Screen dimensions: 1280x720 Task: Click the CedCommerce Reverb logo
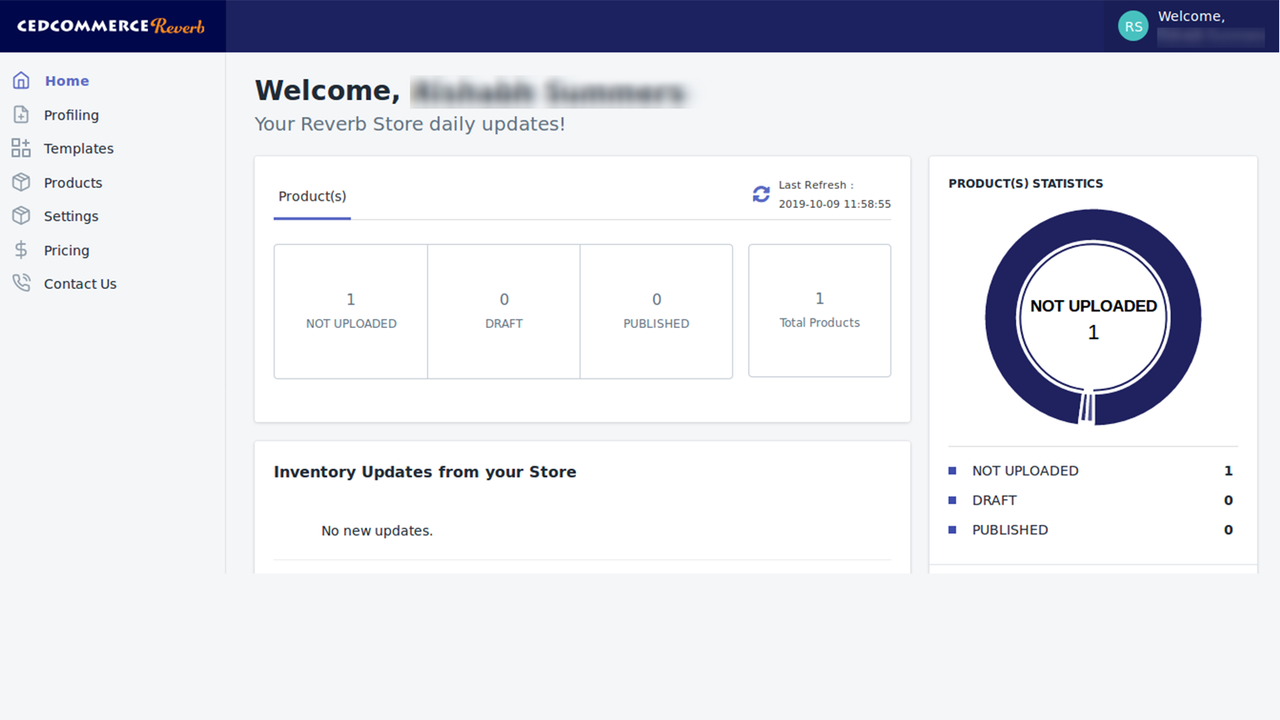tap(112, 26)
